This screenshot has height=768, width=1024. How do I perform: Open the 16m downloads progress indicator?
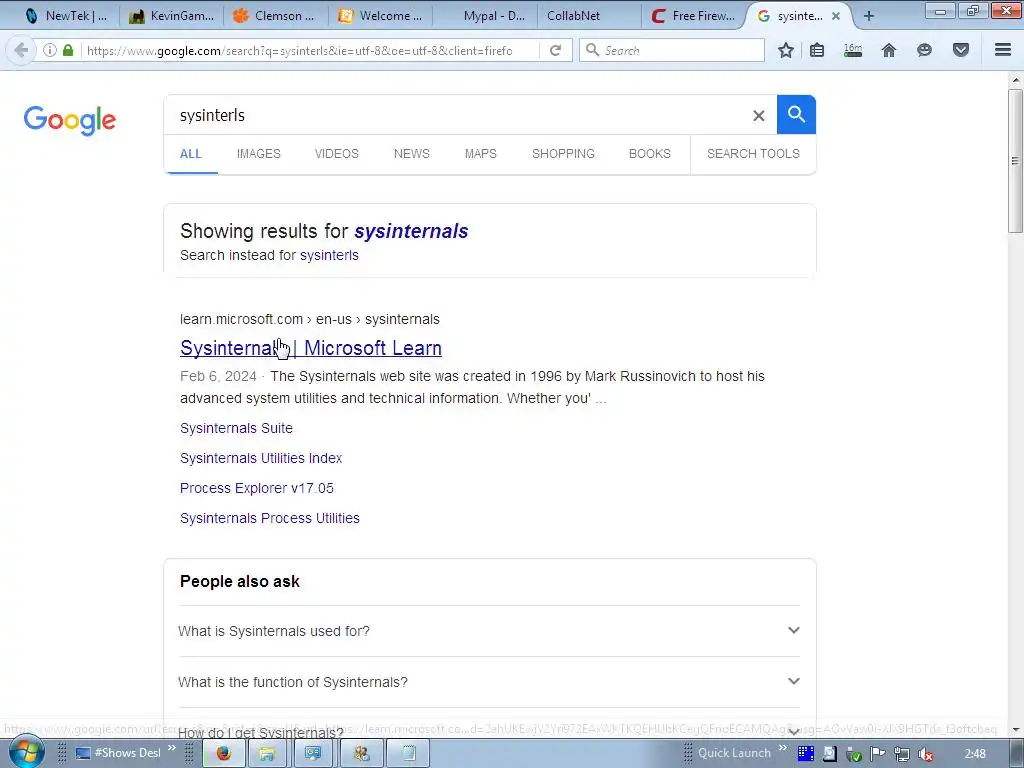click(x=853, y=50)
